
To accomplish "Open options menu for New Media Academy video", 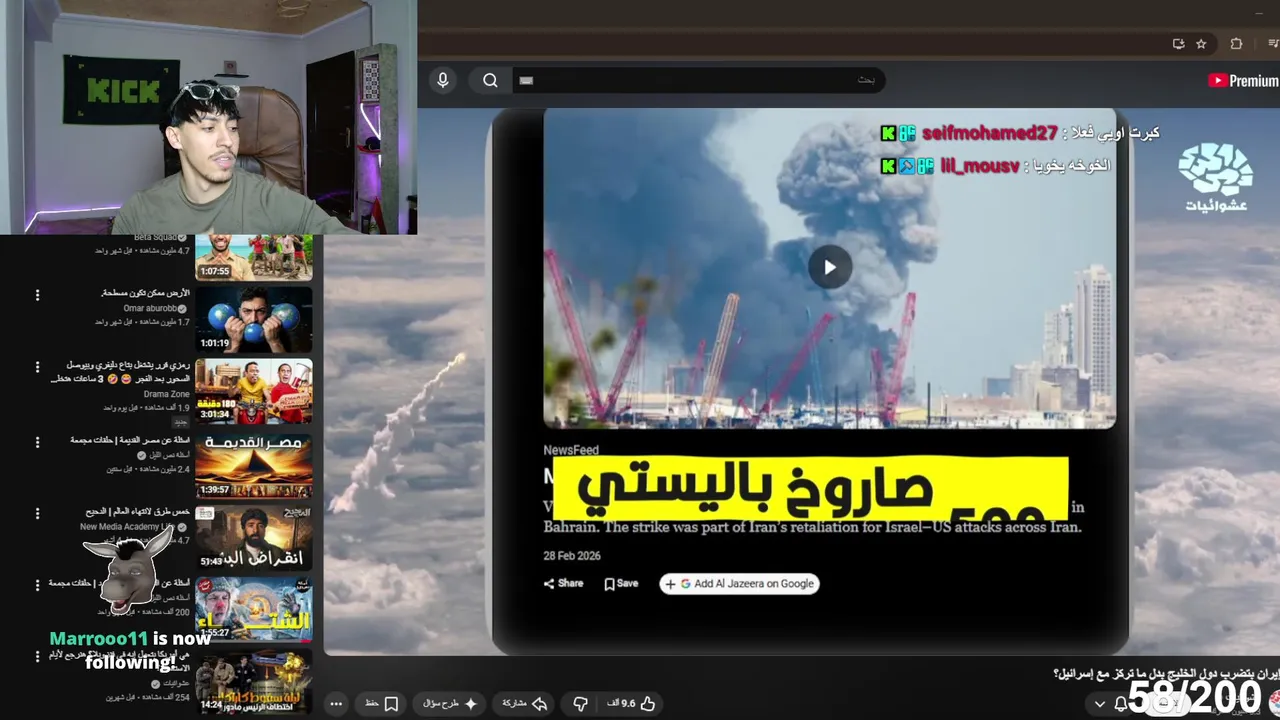I will 38,513.
